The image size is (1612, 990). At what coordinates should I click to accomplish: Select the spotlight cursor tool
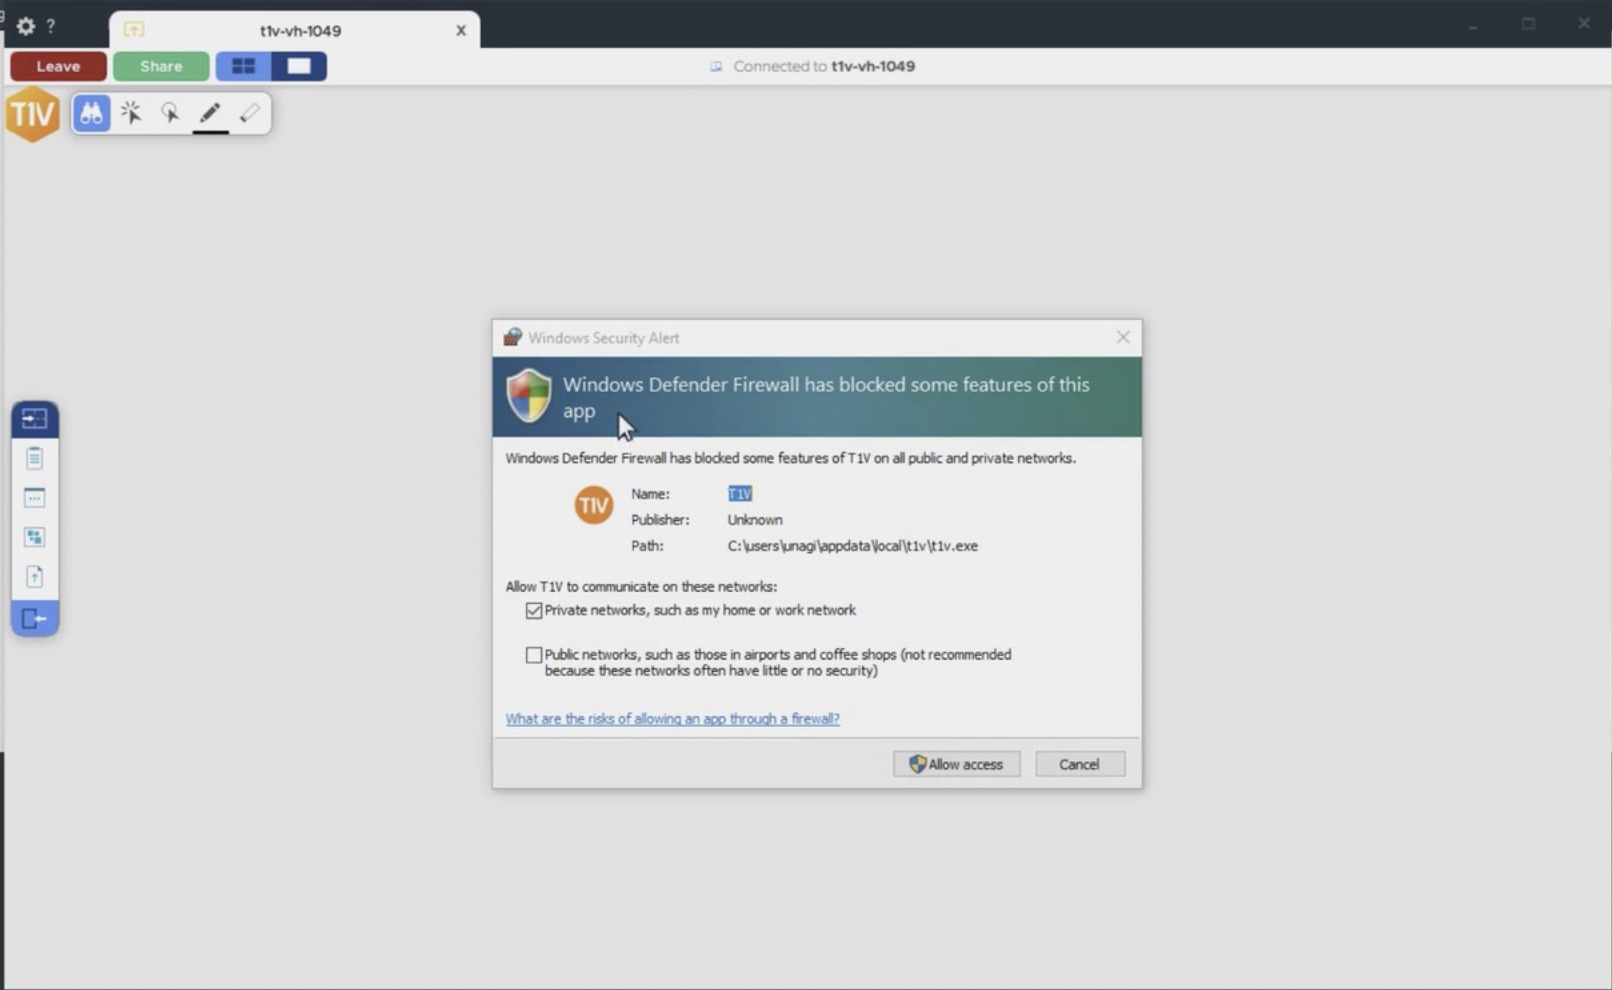[170, 113]
